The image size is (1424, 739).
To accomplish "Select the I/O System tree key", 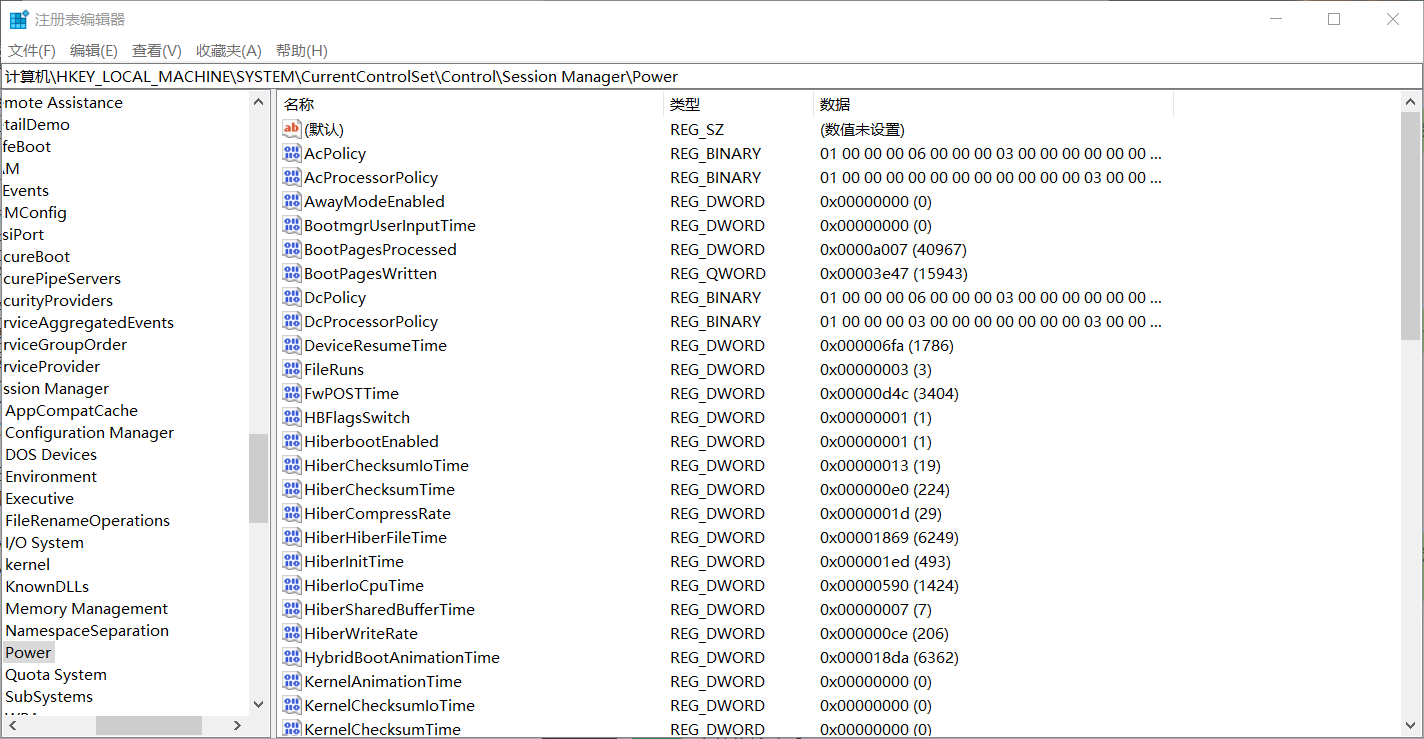I will pyautogui.click(x=44, y=542).
